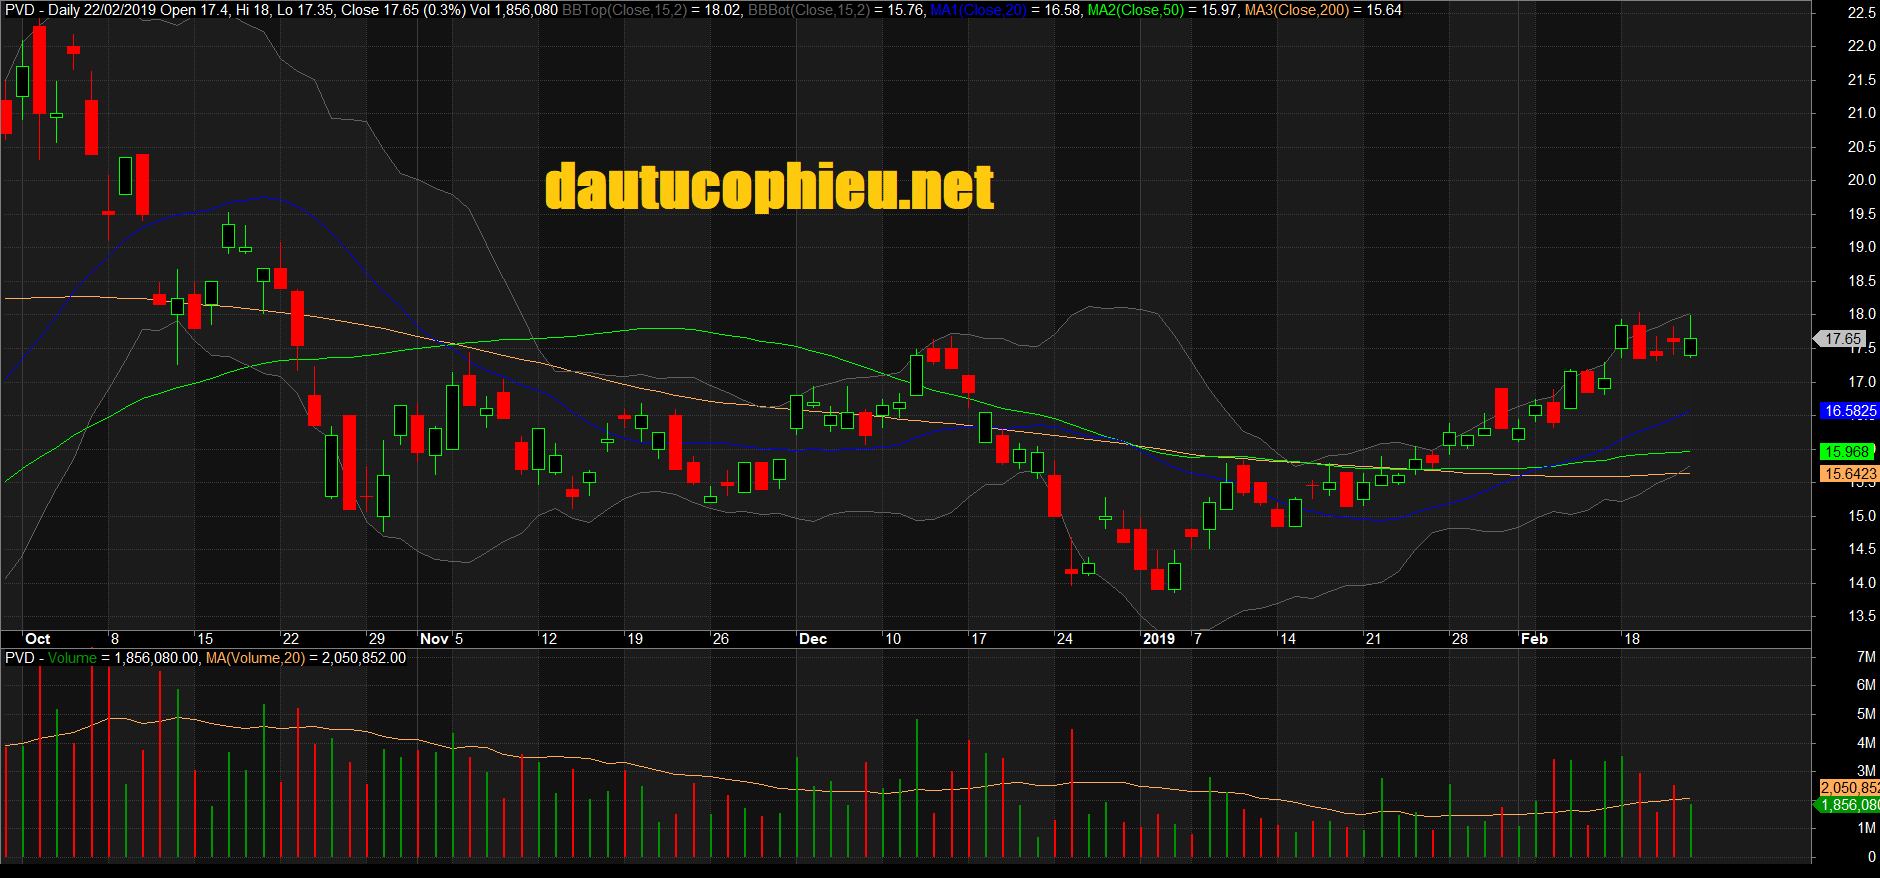Click the orange 15.6423 MA200 value tag
The width and height of the screenshot is (1880, 878).
click(1849, 474)
